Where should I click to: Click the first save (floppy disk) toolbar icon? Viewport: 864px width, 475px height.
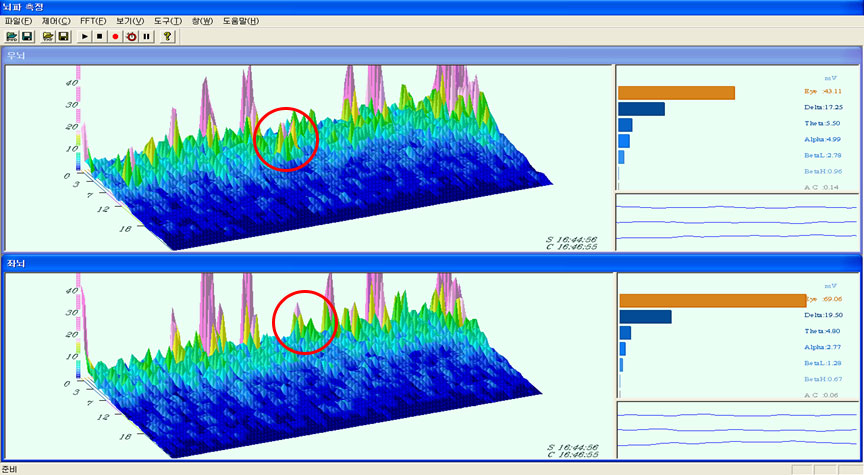(27, 36)
